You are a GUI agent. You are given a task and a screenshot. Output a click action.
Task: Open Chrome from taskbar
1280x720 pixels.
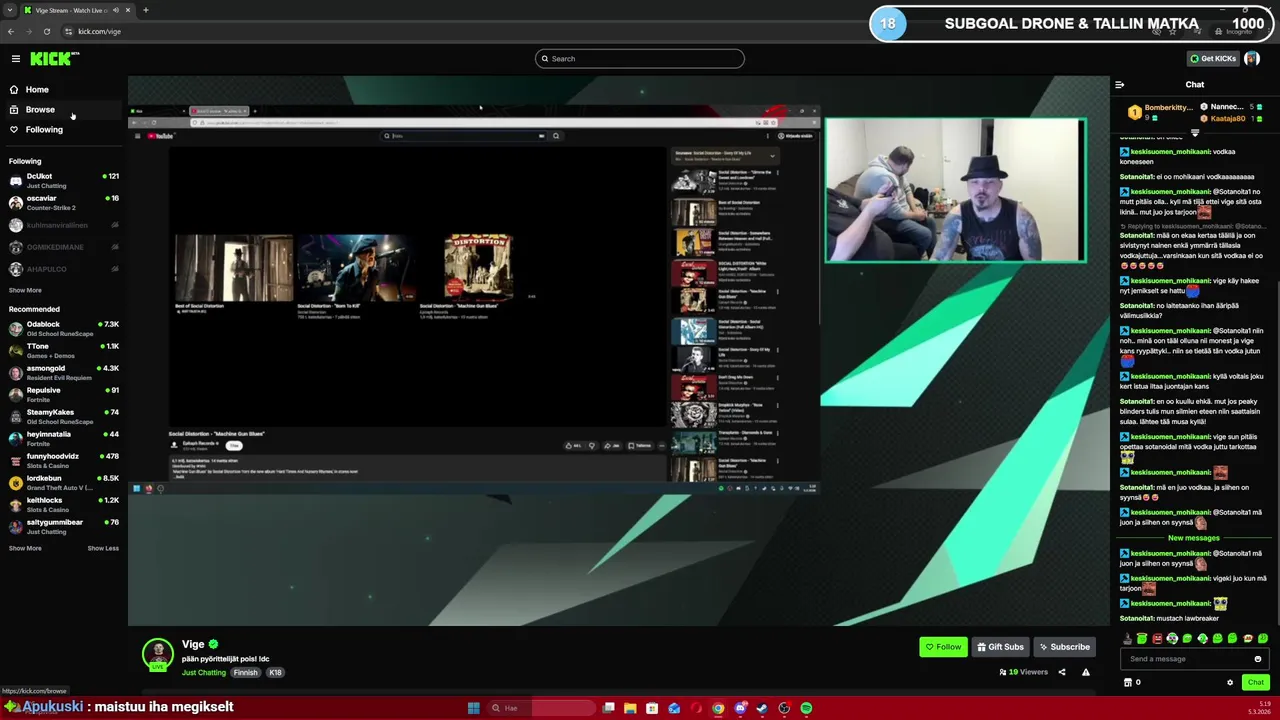(718, 708)
